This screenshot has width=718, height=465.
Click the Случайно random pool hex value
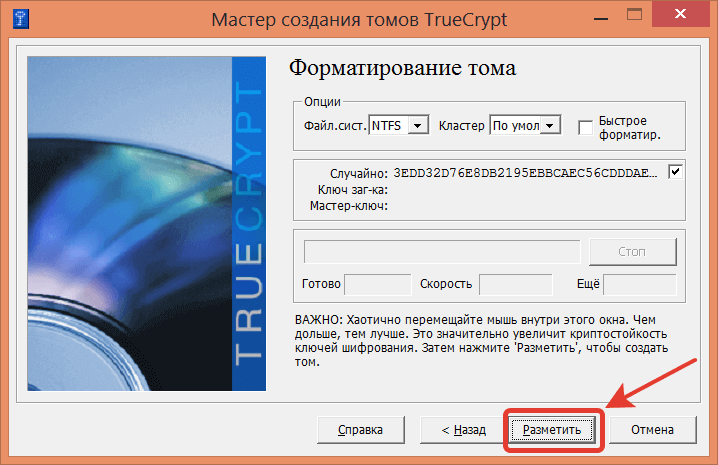(527, 172)
